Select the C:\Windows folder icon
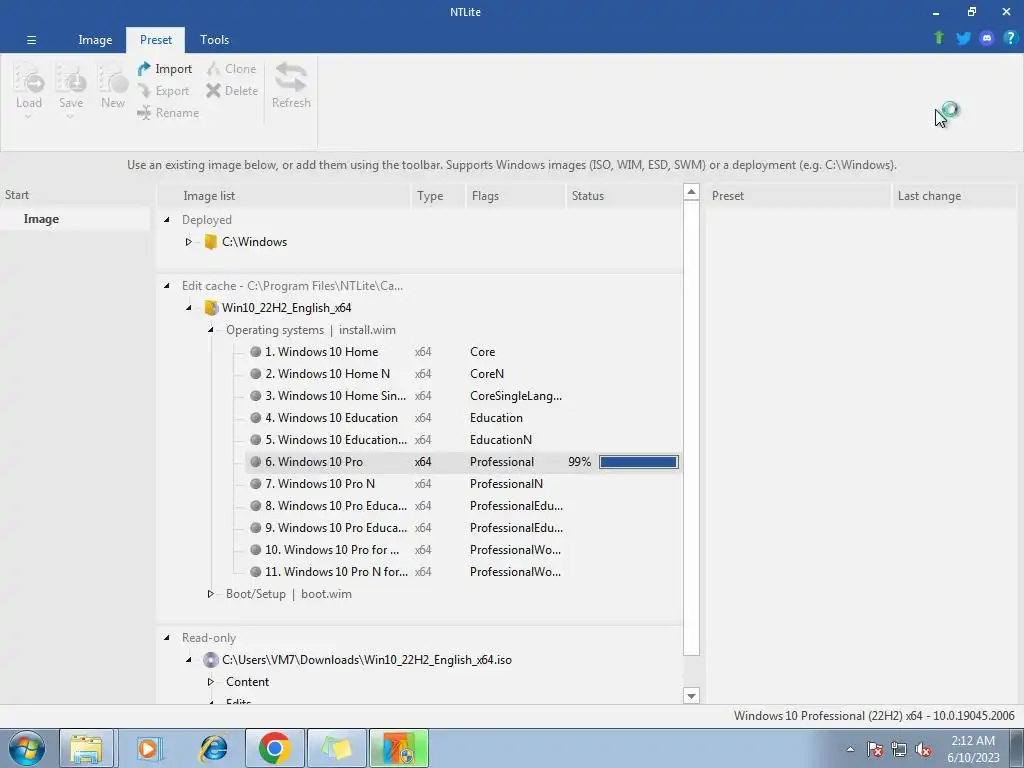Viewport: 1024px width, 768px height. [x=210, y=242]
